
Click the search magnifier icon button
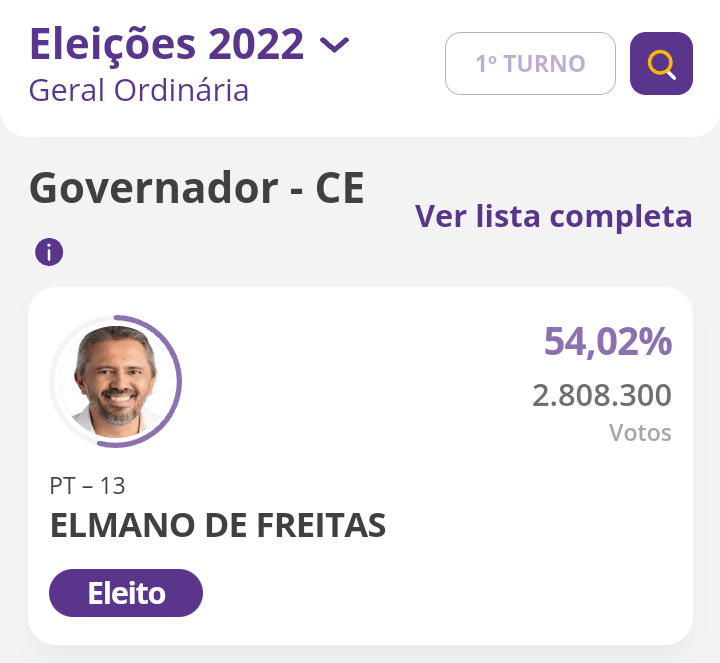click(x=661, y=64)
